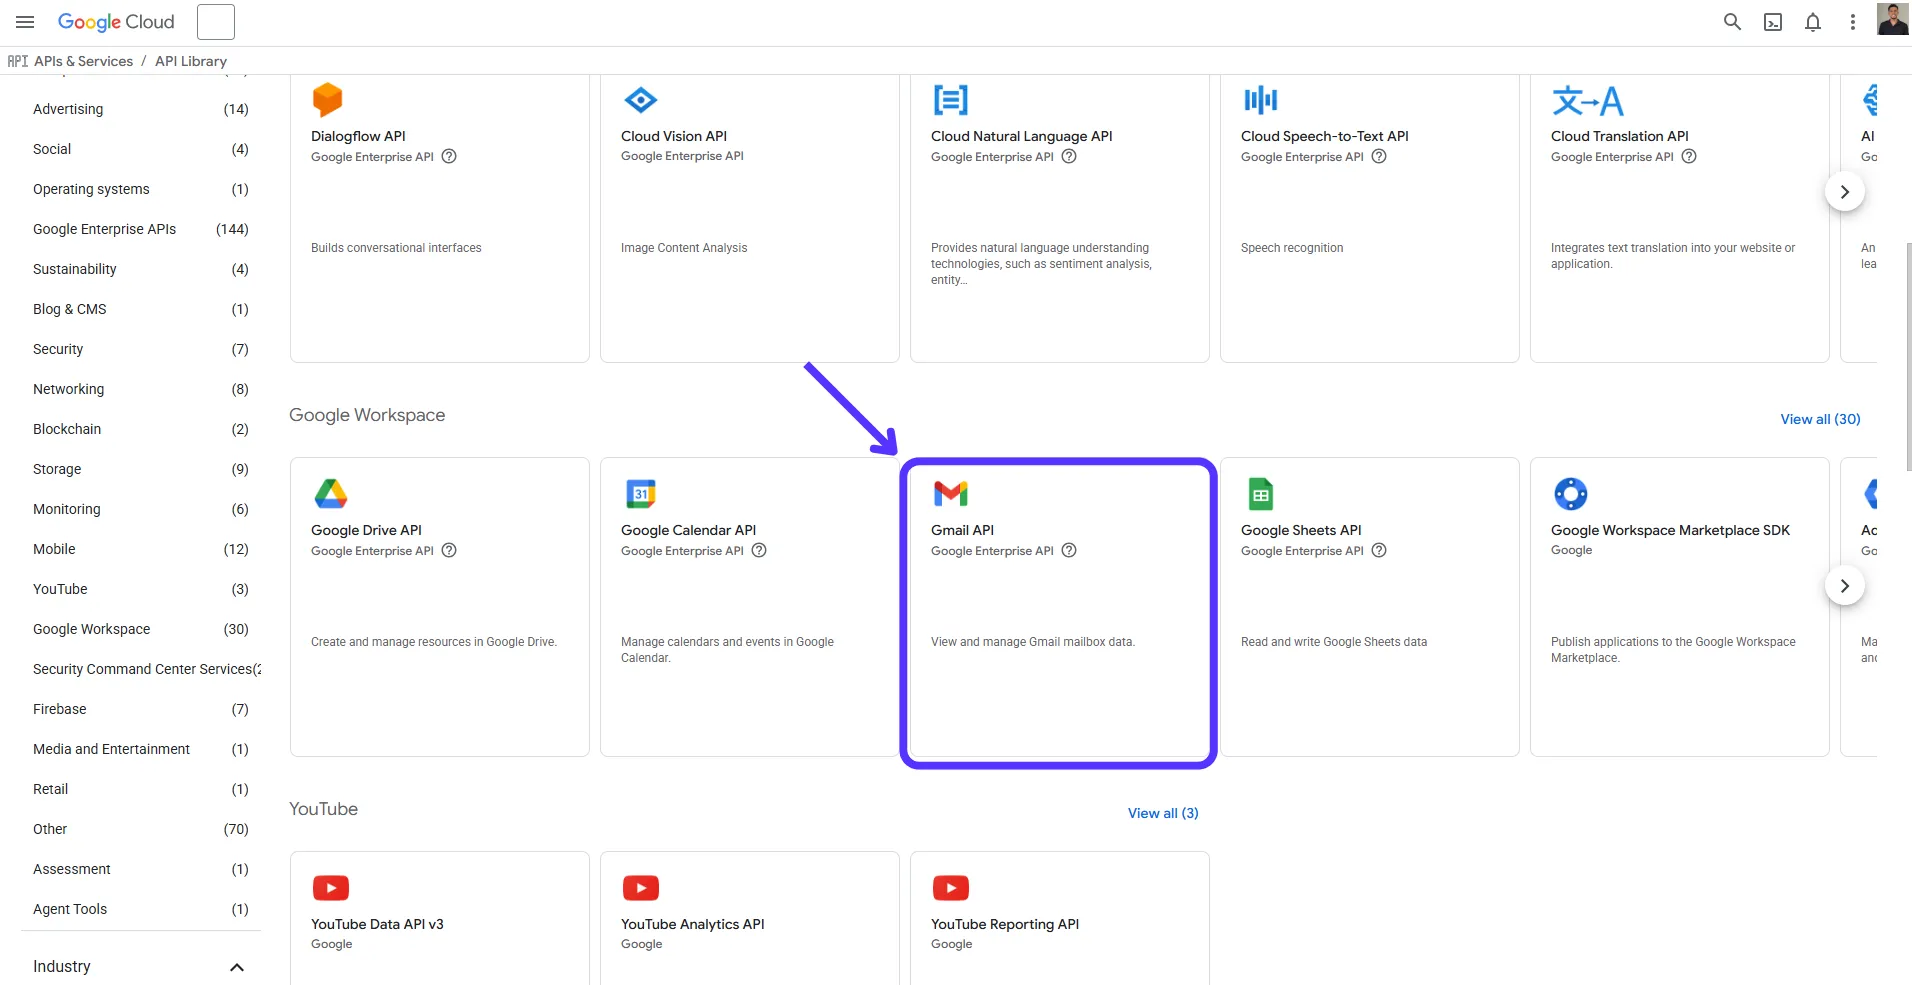This screenshot has width=1912, height=985.
Task: Click the Cloud Natural Language API icon
Action: tap(950, 100)
